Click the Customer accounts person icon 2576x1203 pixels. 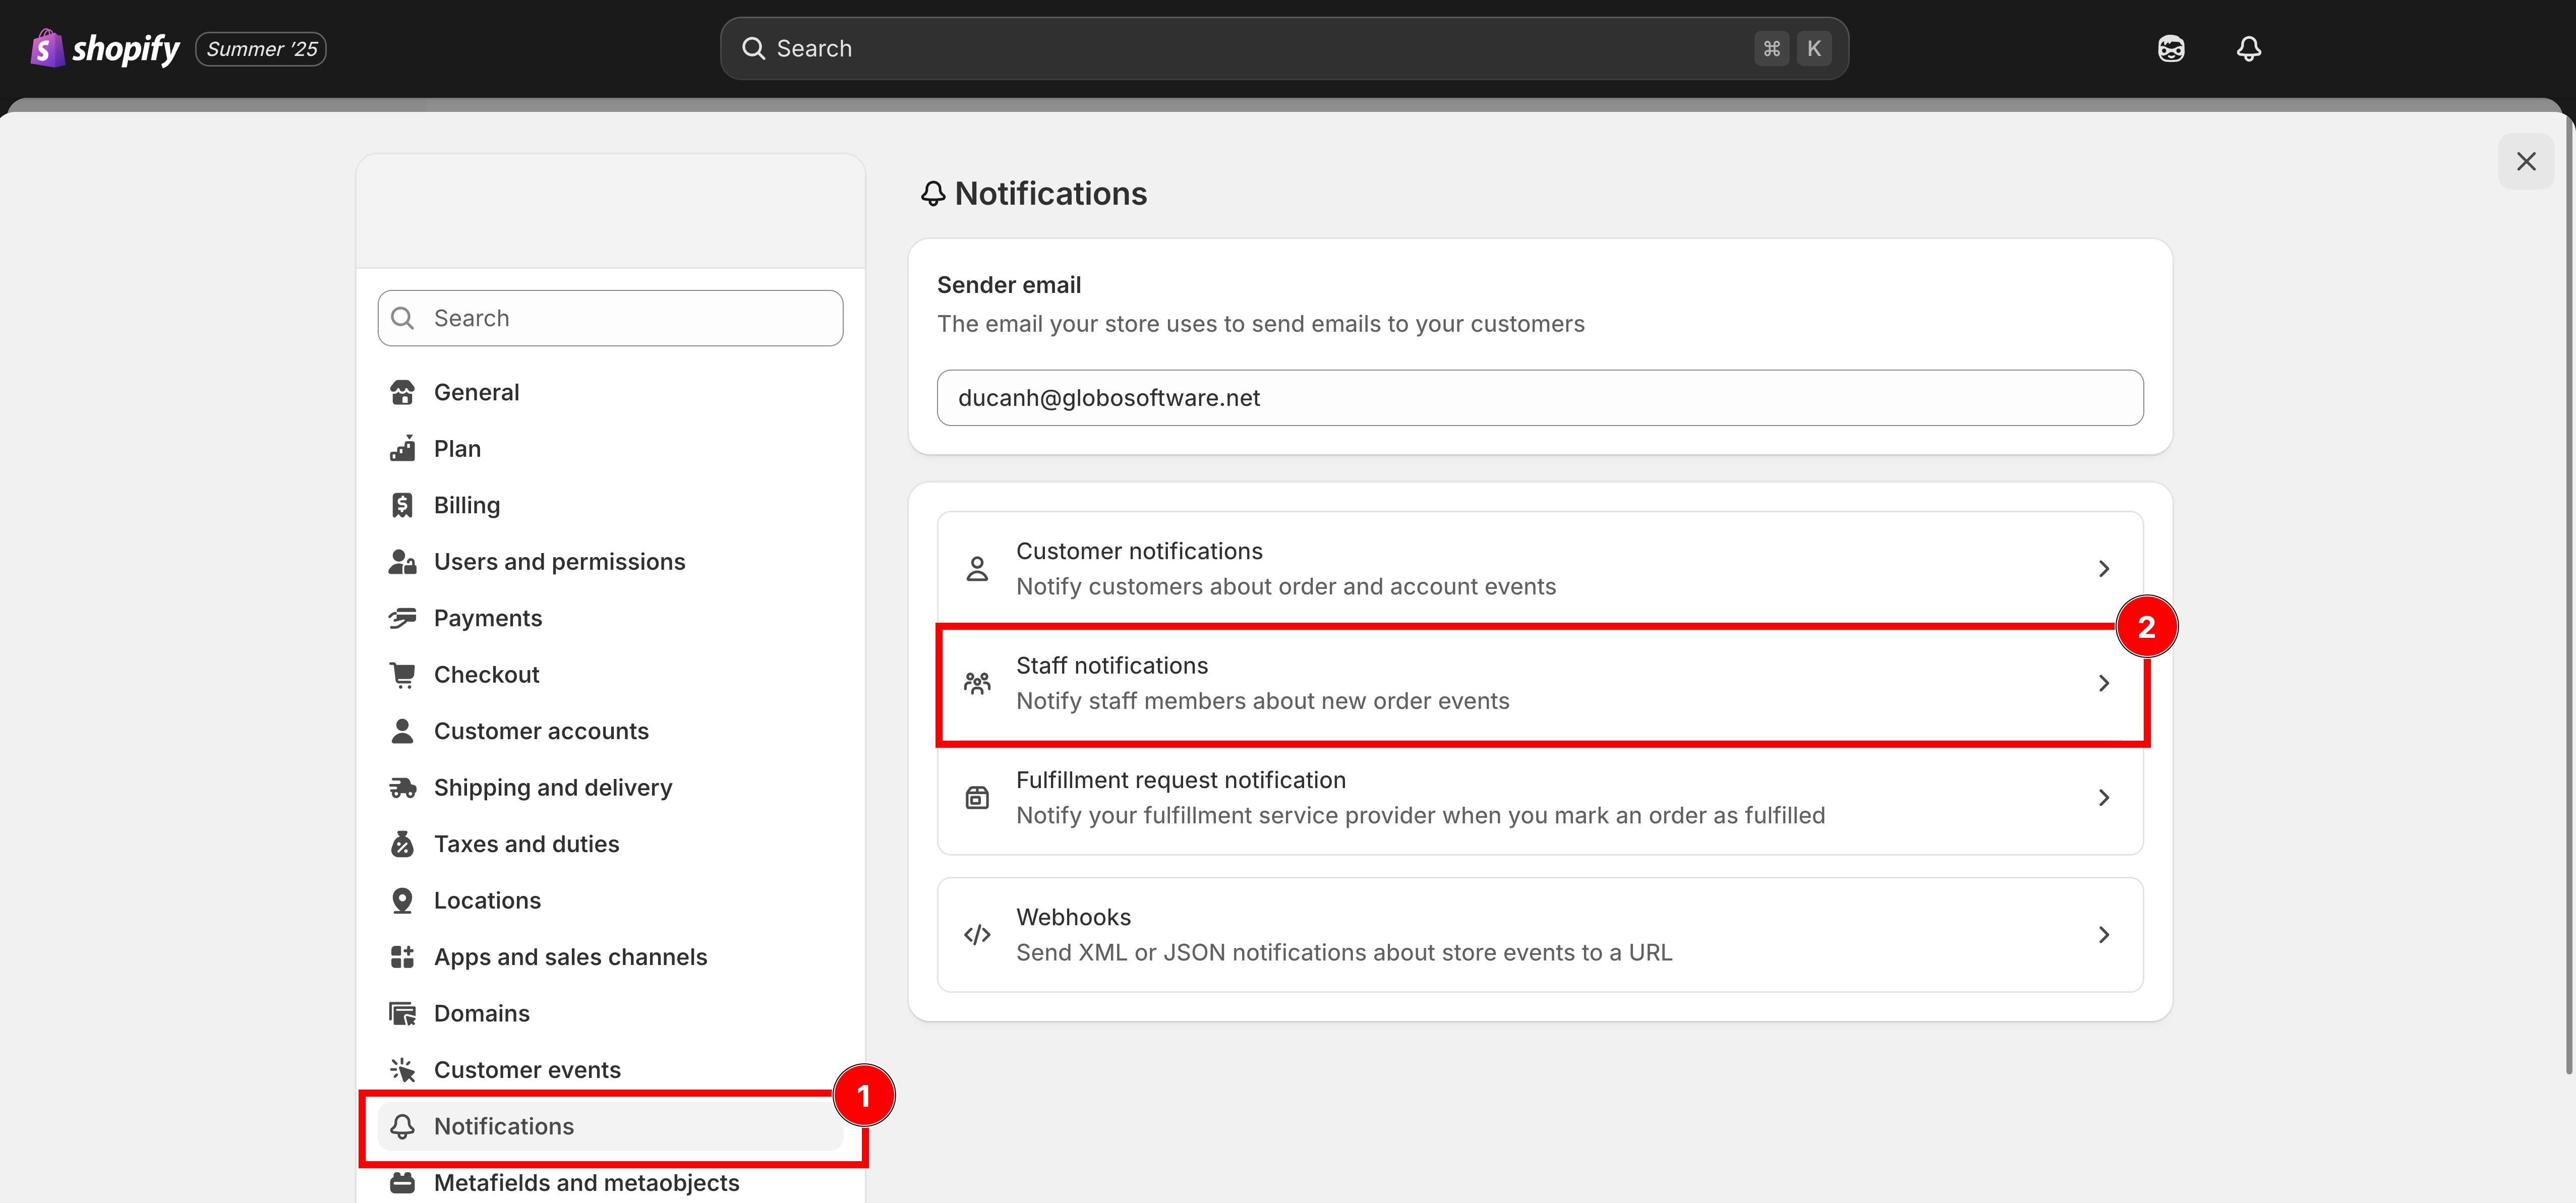(402, 731)
